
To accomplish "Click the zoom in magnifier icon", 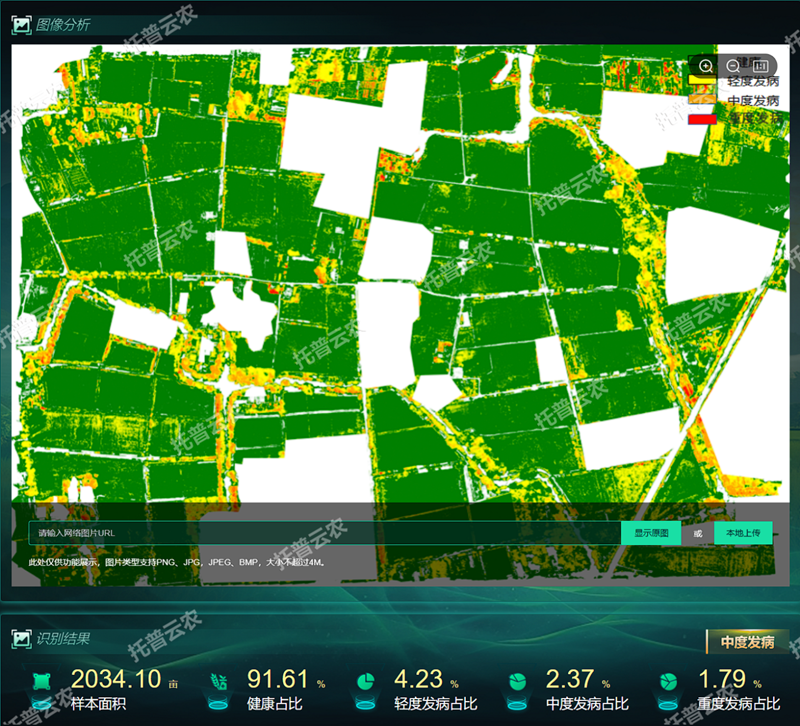I will [706, 66].
